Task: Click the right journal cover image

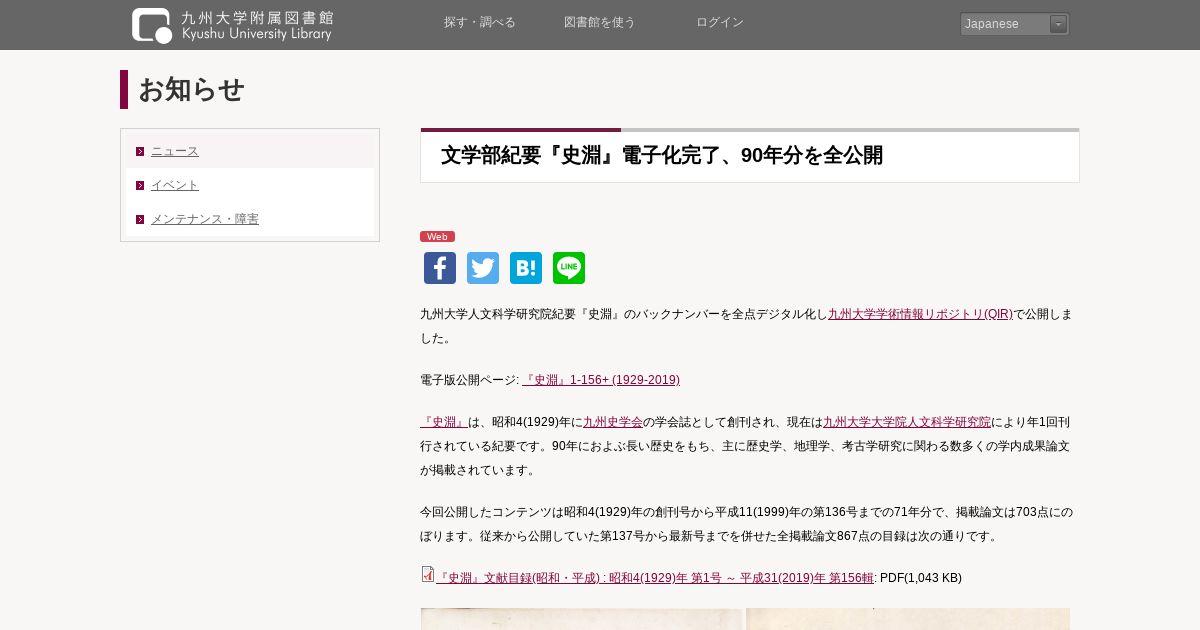Action: point(908,619)
